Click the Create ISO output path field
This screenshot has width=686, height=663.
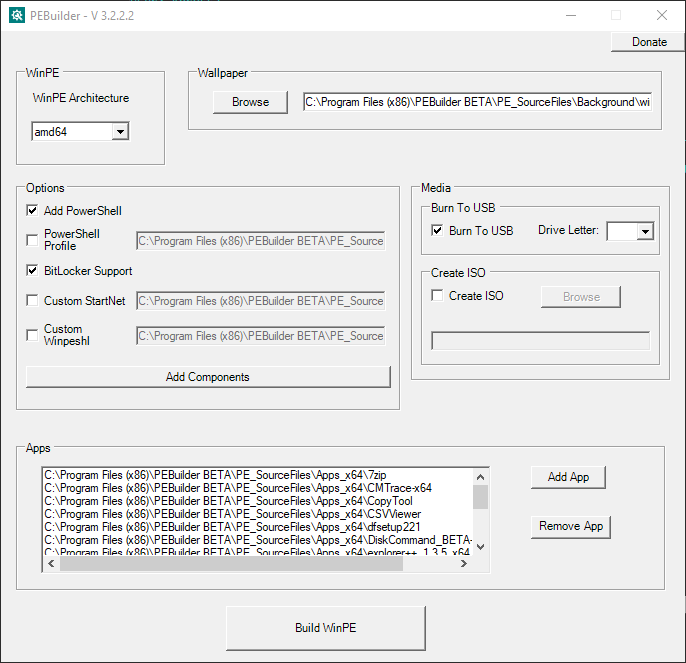tap(541, 340)
